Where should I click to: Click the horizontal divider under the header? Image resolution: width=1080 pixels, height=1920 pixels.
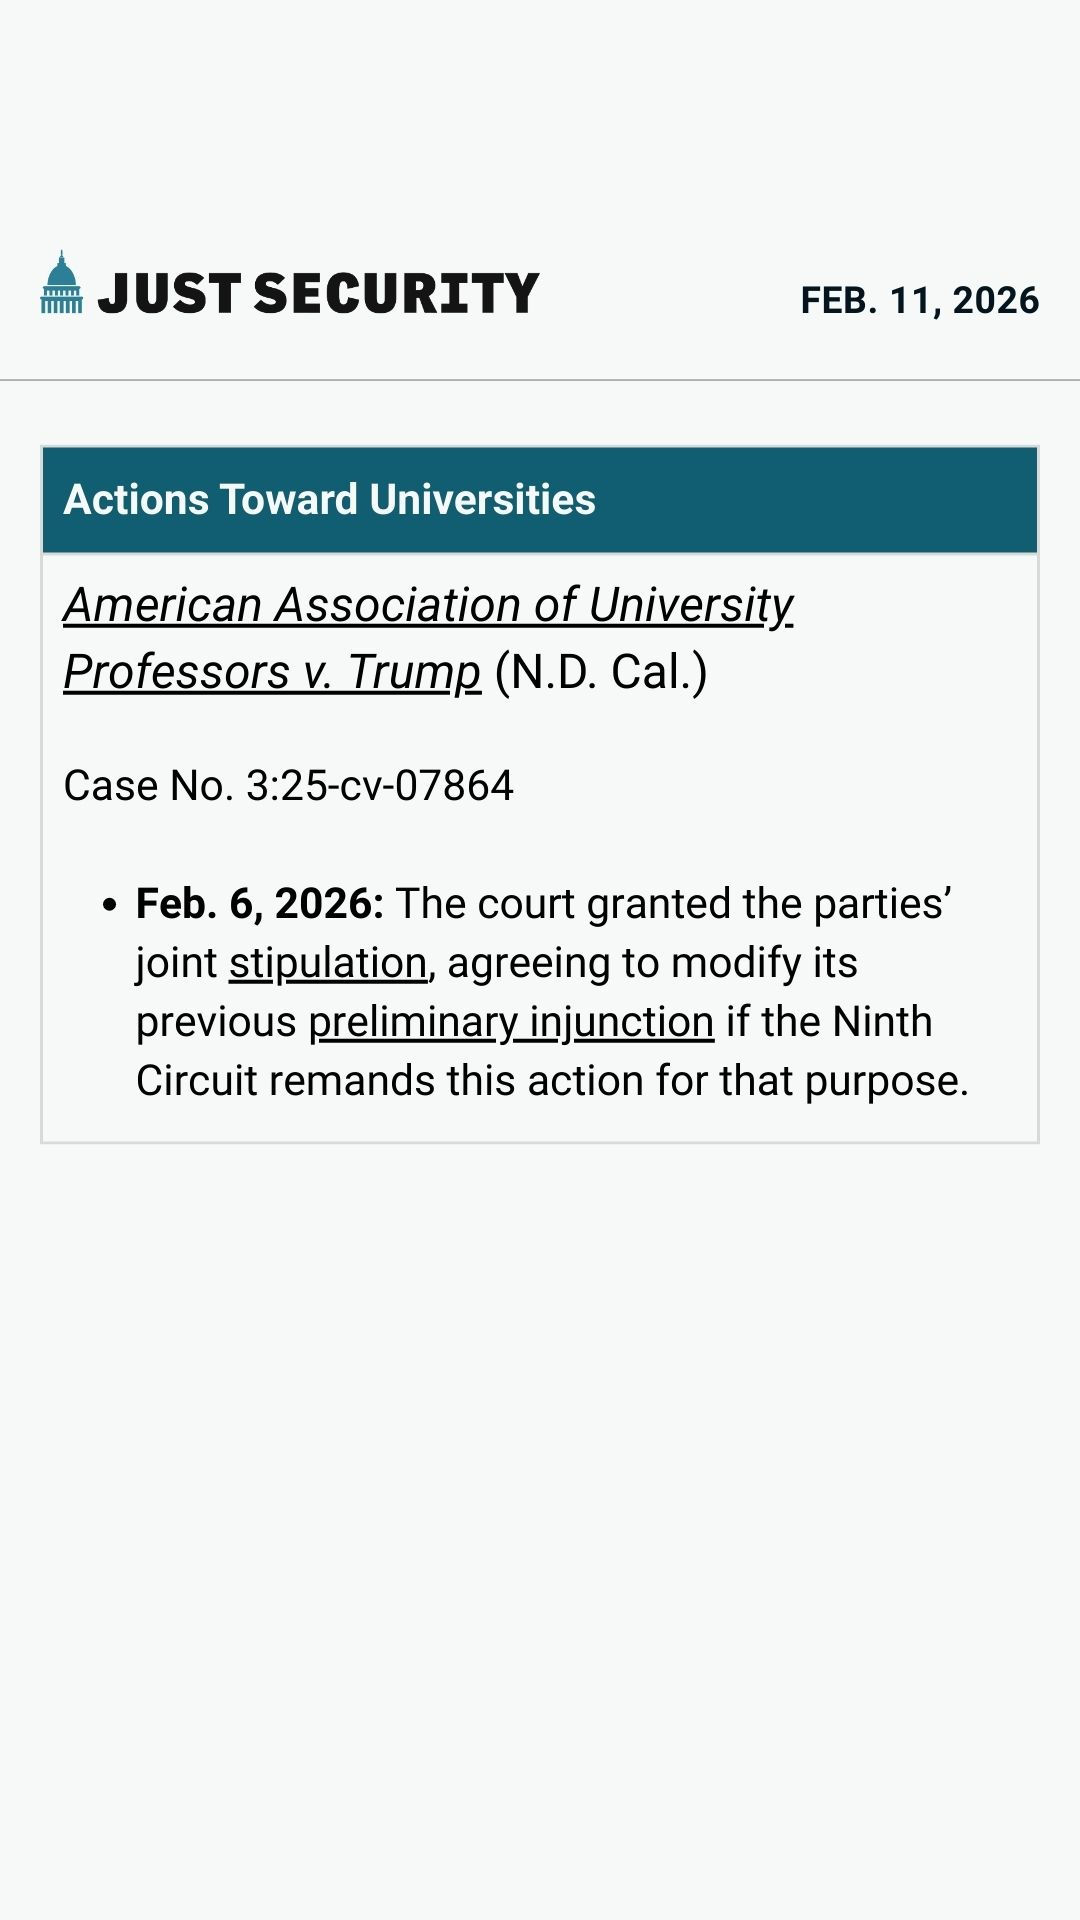pyautogui.click(x=540, y=380)
